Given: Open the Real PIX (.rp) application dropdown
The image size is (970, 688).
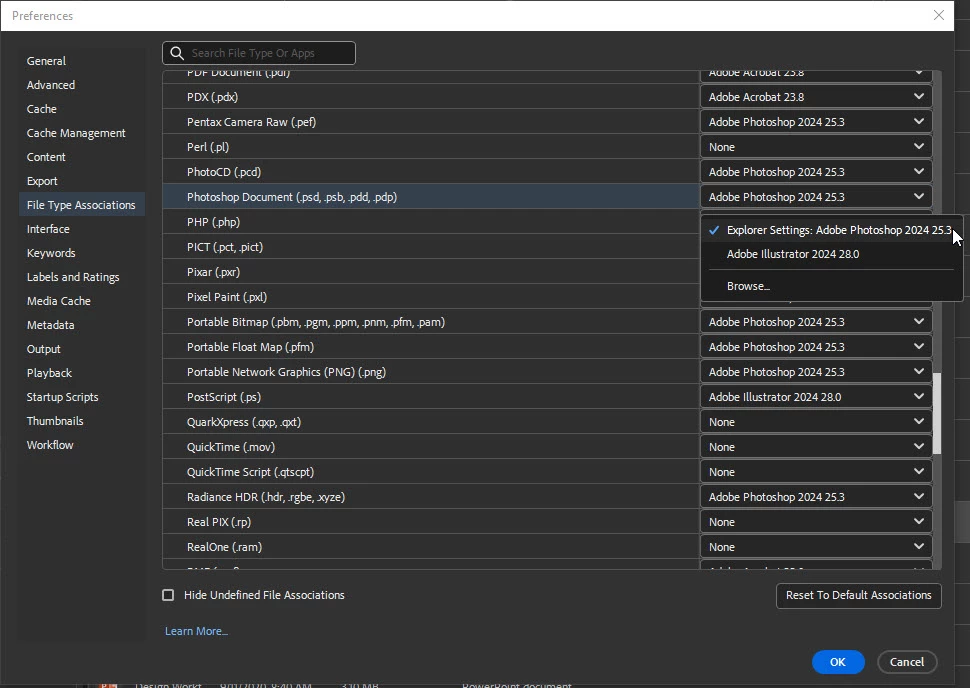Looking at the screenshot, I should point(816,522).
